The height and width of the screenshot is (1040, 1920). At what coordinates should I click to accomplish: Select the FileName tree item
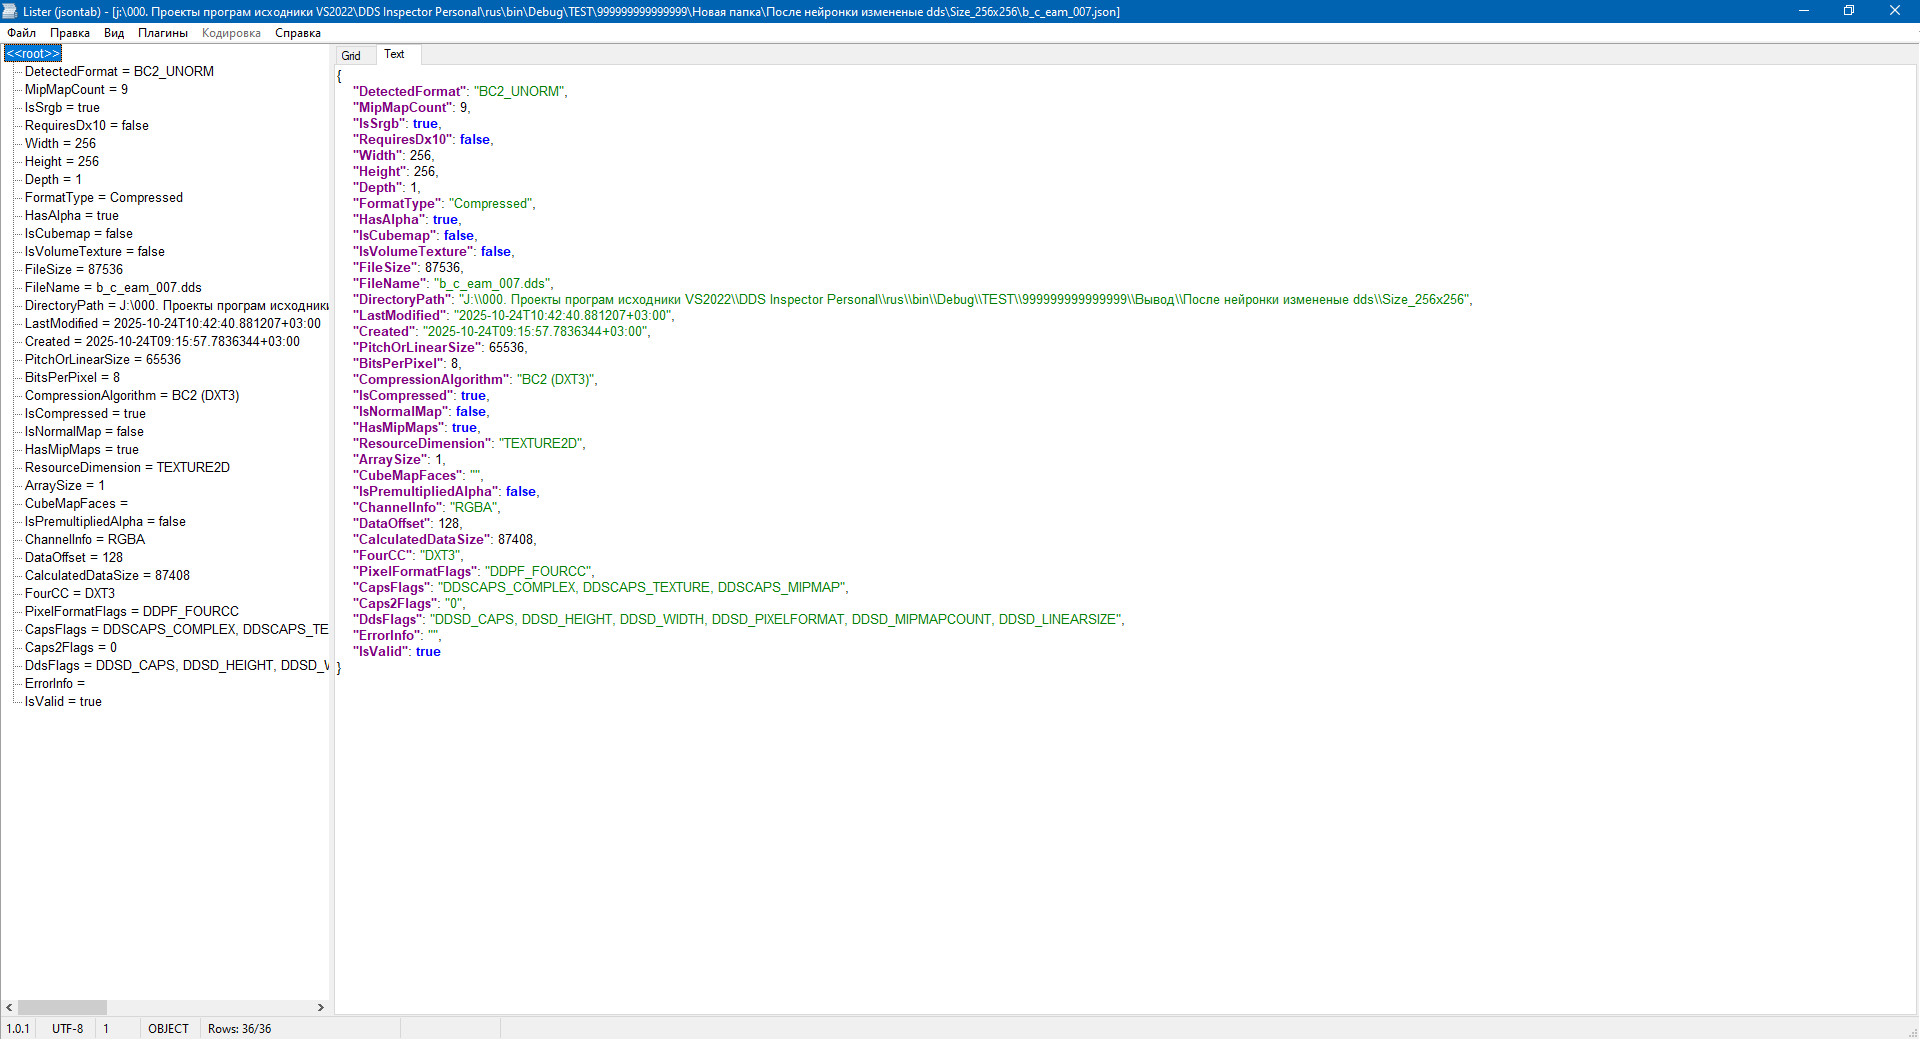pyautogui.click(x=113, y=288)
